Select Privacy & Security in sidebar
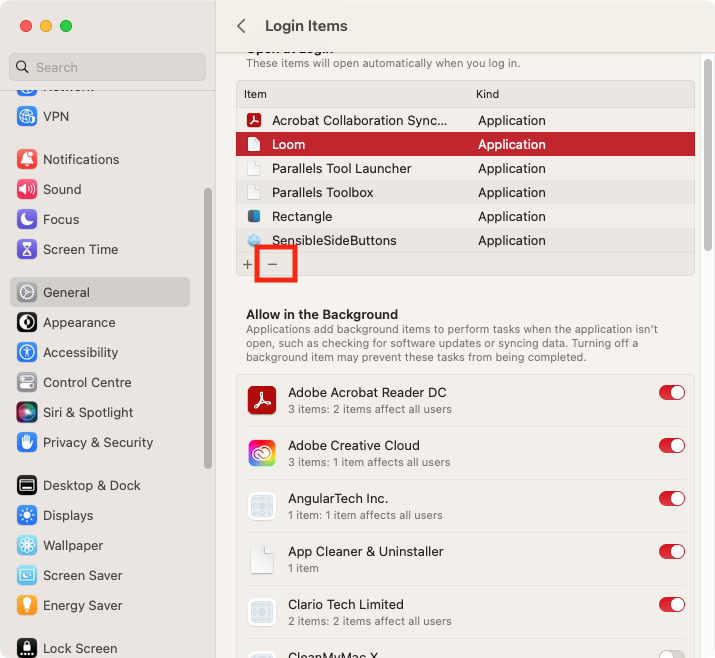This screenshot has width=715, height=658. pyautogui.click(x=100, y=442)
